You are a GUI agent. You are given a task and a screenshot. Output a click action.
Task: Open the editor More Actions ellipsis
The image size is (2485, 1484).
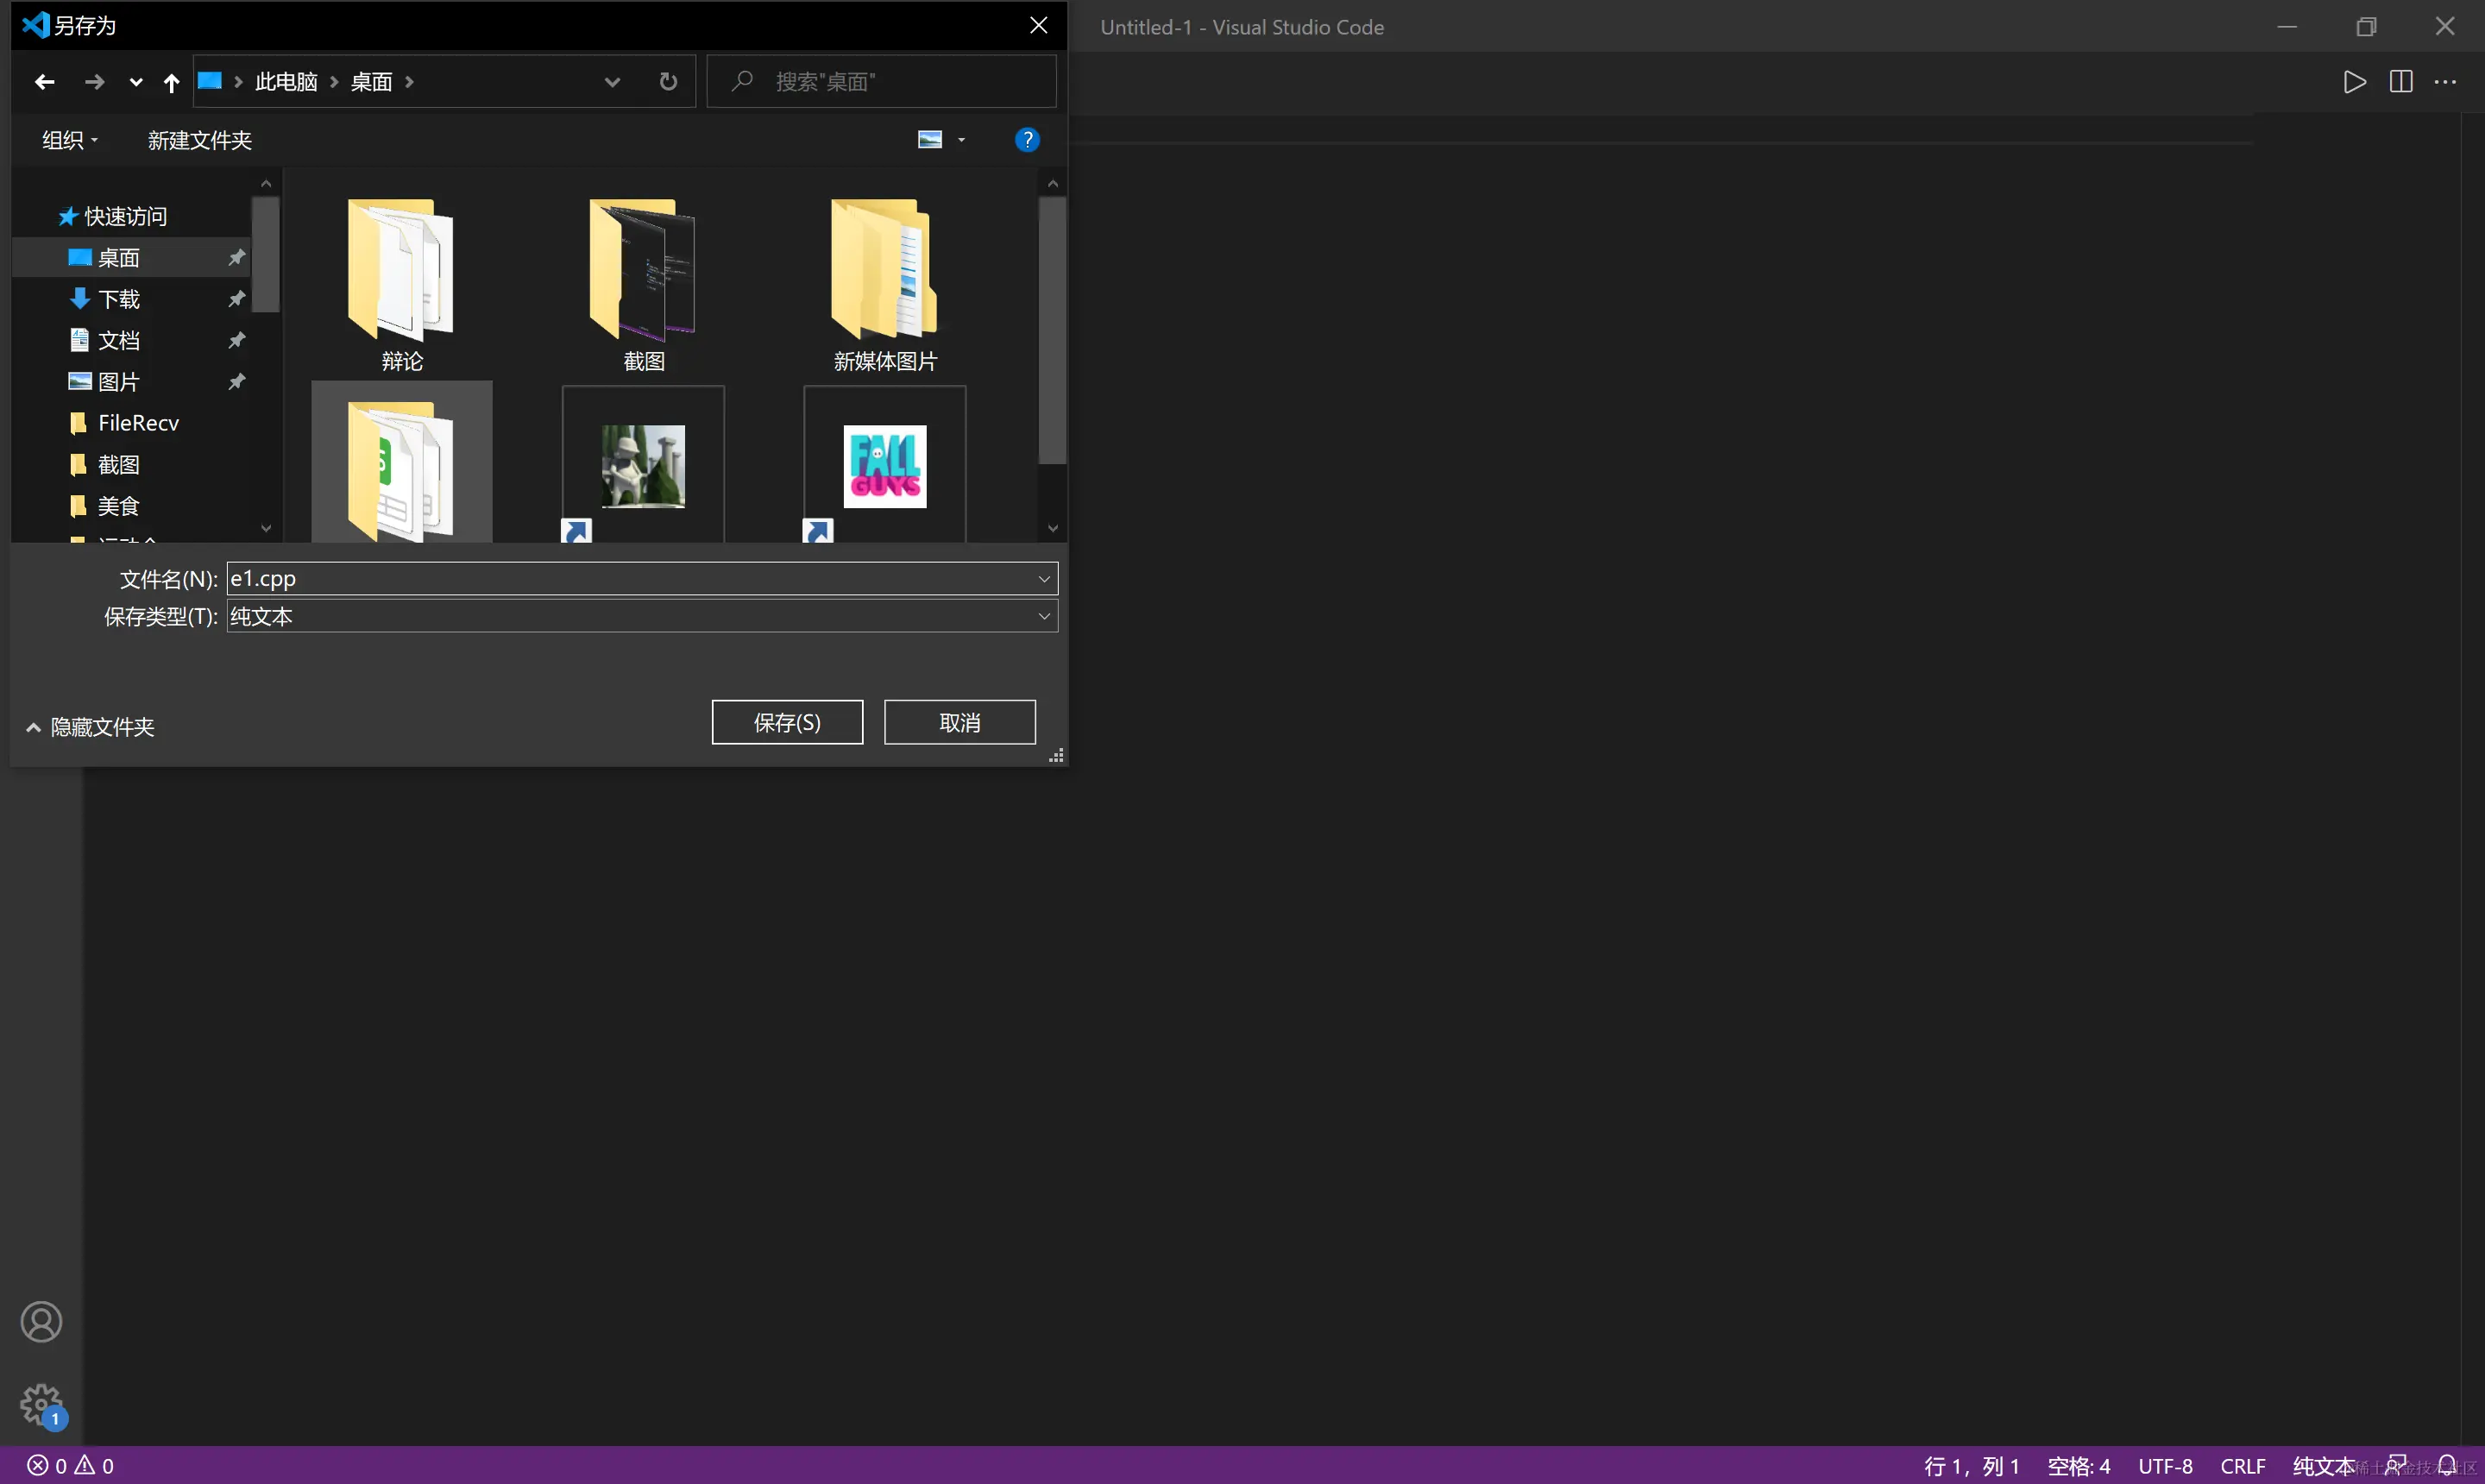click(2445, 82)
